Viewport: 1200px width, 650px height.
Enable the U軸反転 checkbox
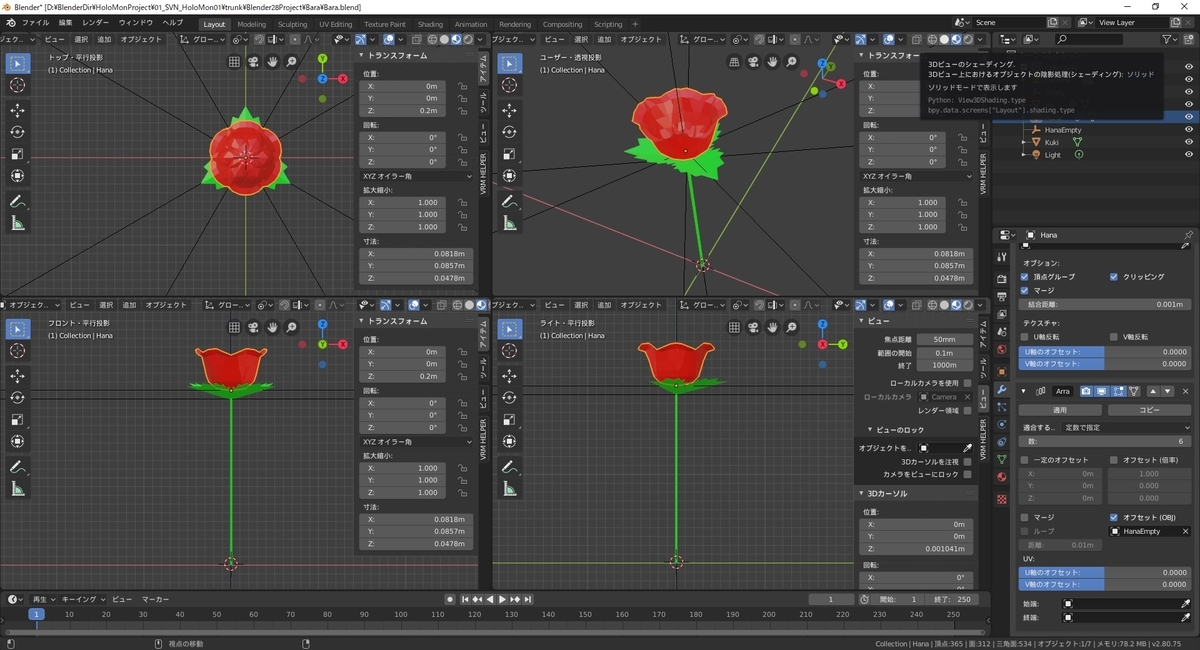[x=1025, y=337]
